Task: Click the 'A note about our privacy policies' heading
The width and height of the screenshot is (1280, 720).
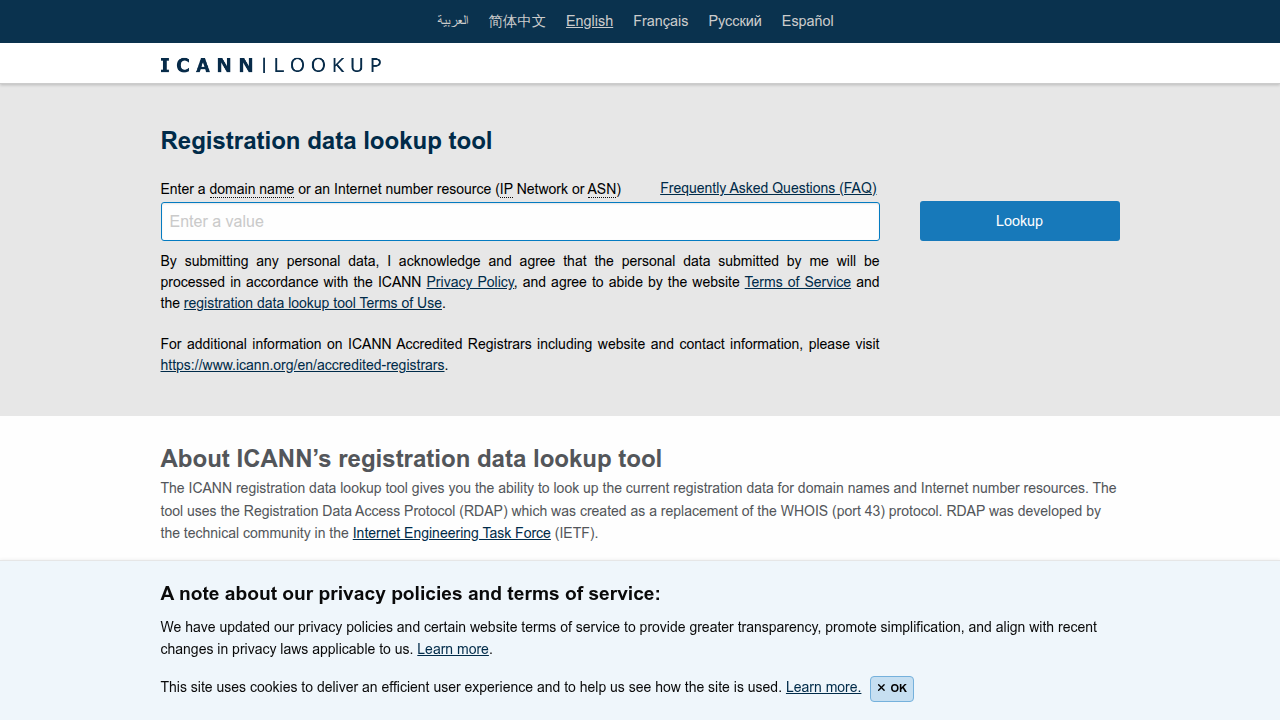Action: 410,594
